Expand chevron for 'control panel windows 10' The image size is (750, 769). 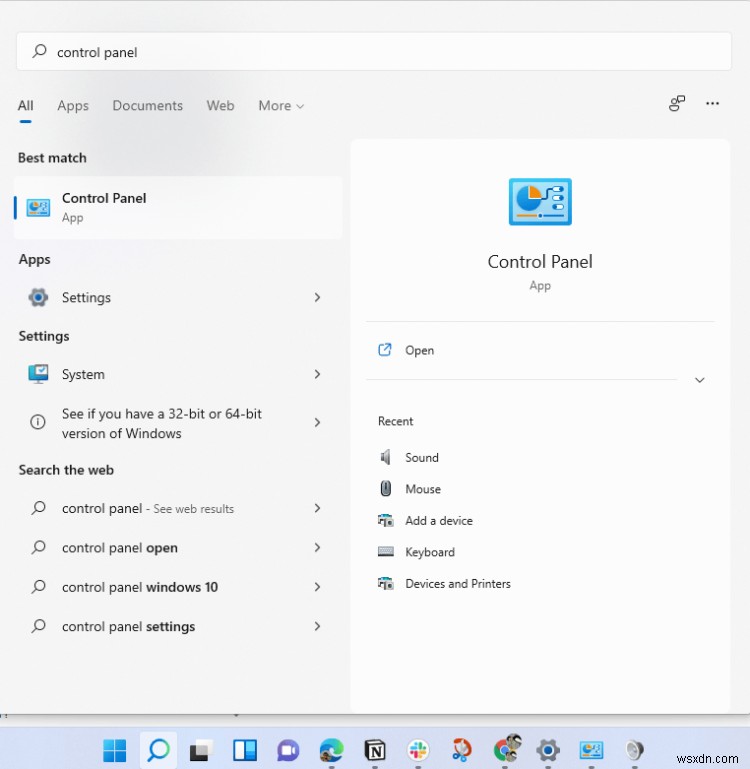coord(317,587)
